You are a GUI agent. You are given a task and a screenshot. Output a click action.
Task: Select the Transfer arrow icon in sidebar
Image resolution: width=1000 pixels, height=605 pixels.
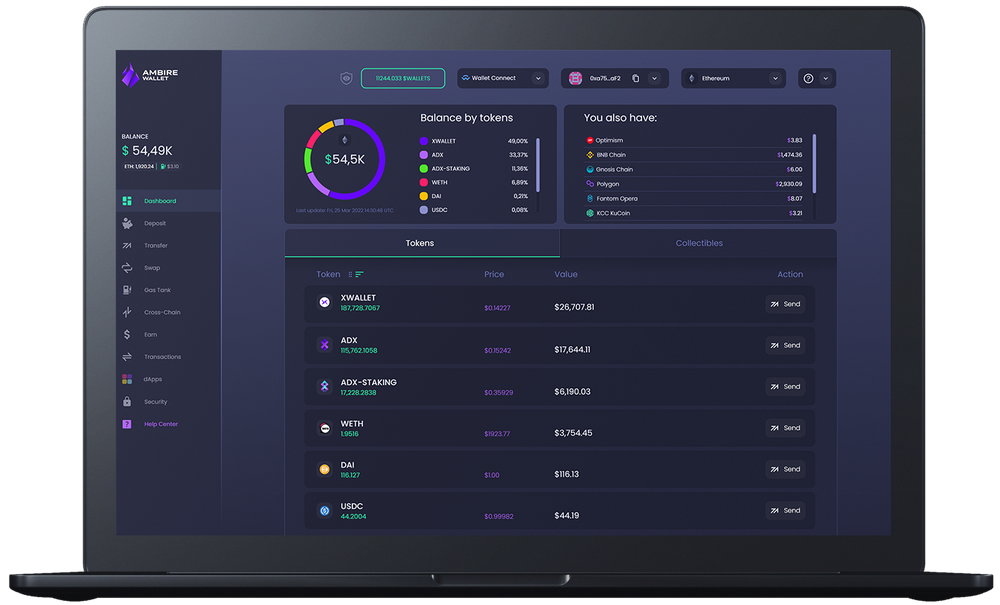coord(127,245)
